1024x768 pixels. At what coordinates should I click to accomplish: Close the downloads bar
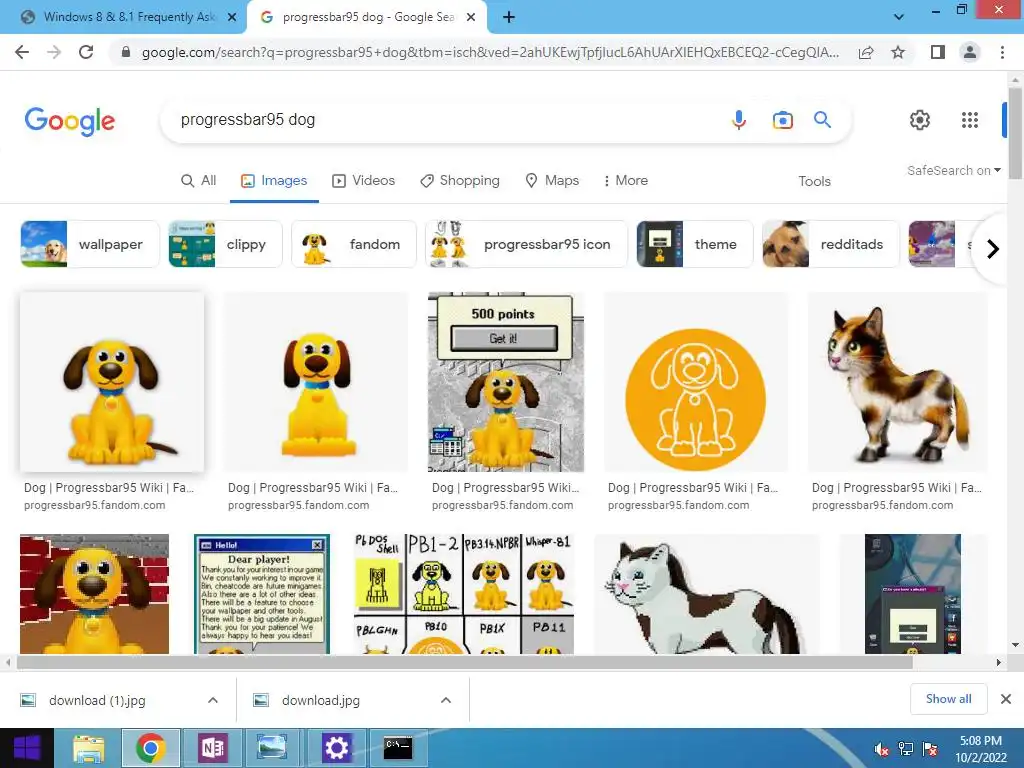point(1006,699)
